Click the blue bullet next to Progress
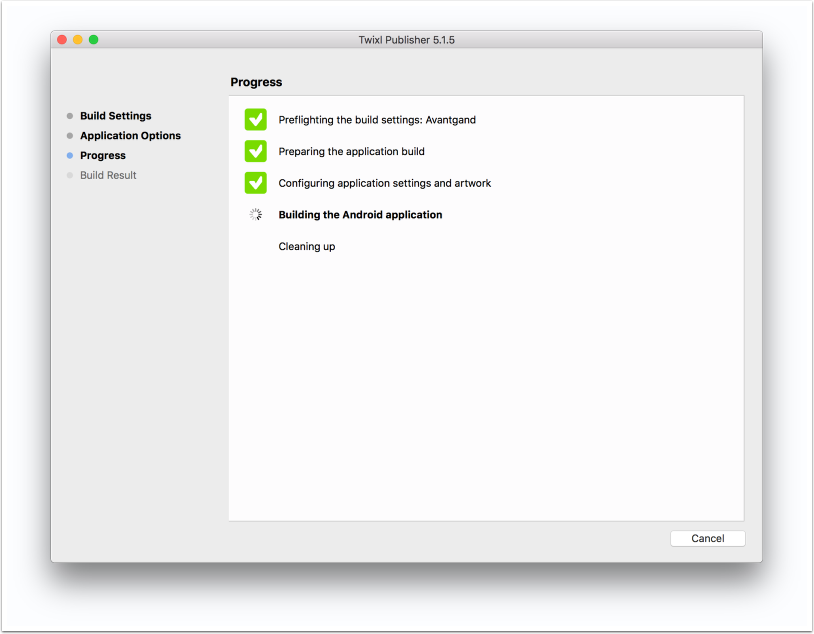This screenshot has height=634, width=814. point(70,155)
